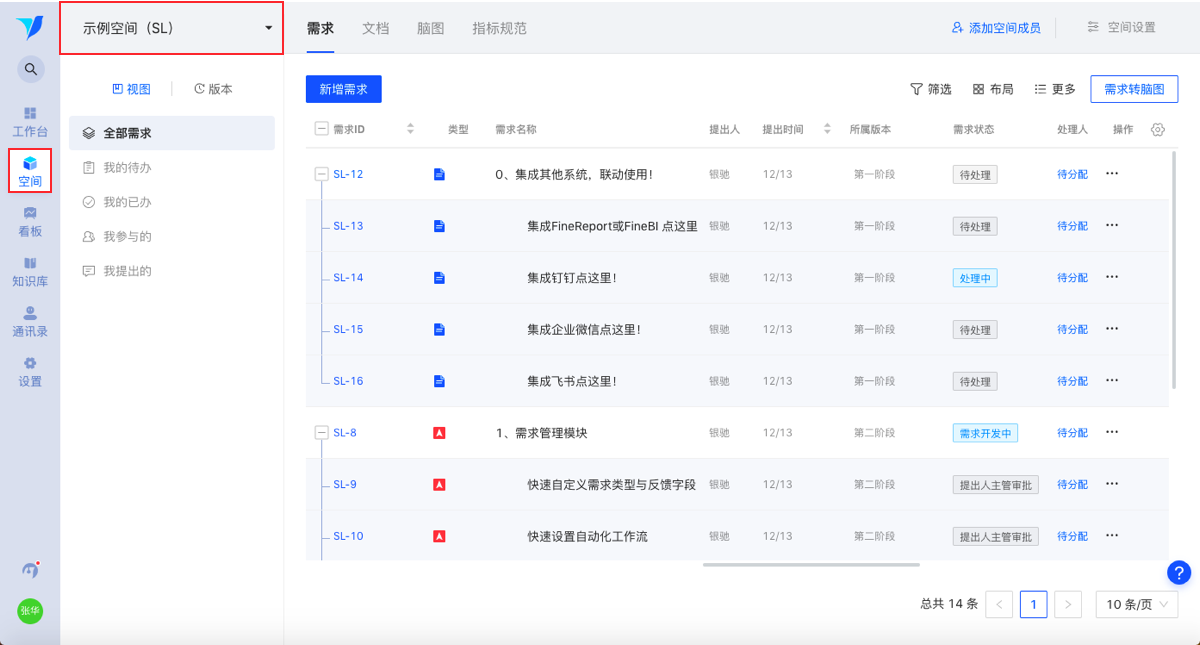Click the horizontal scrollbar under the table
The image size is (1200, 645).
pos(811,565)
